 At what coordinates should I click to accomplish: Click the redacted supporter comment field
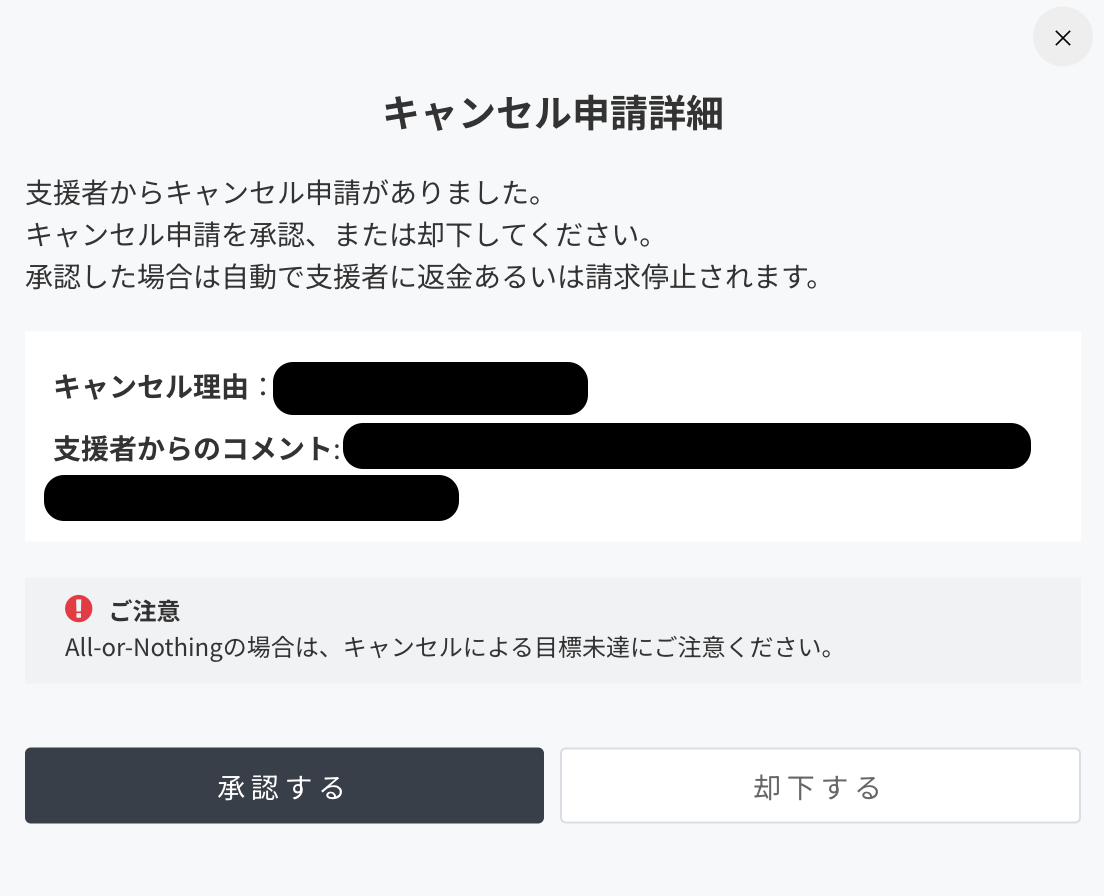[687, 446]
